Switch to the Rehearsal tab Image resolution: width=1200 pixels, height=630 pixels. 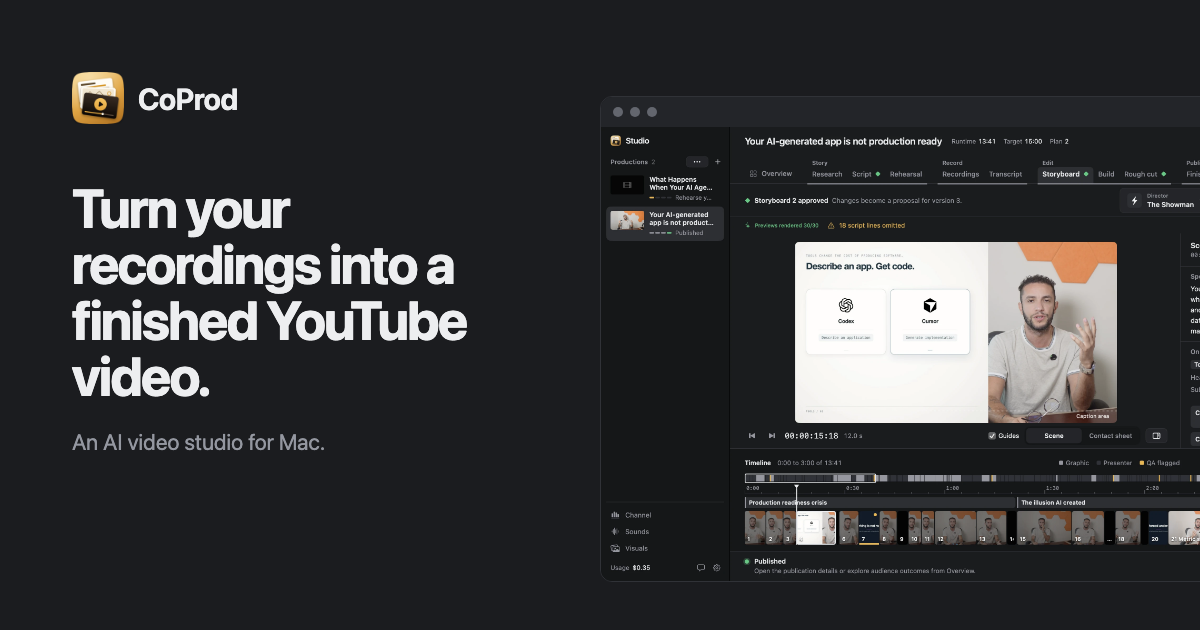pyautogui.click(x=906, y=174)
